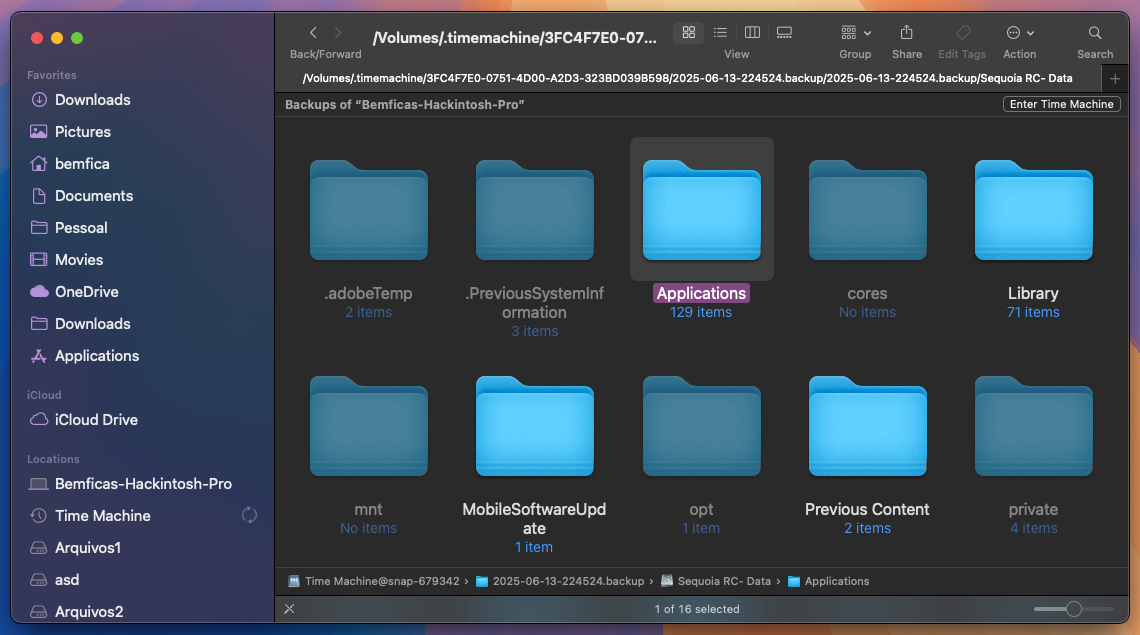The image size is (1140, 635).
Task: Click 2025-06-13-224524.backup in path bar
Action: [560, 581]
